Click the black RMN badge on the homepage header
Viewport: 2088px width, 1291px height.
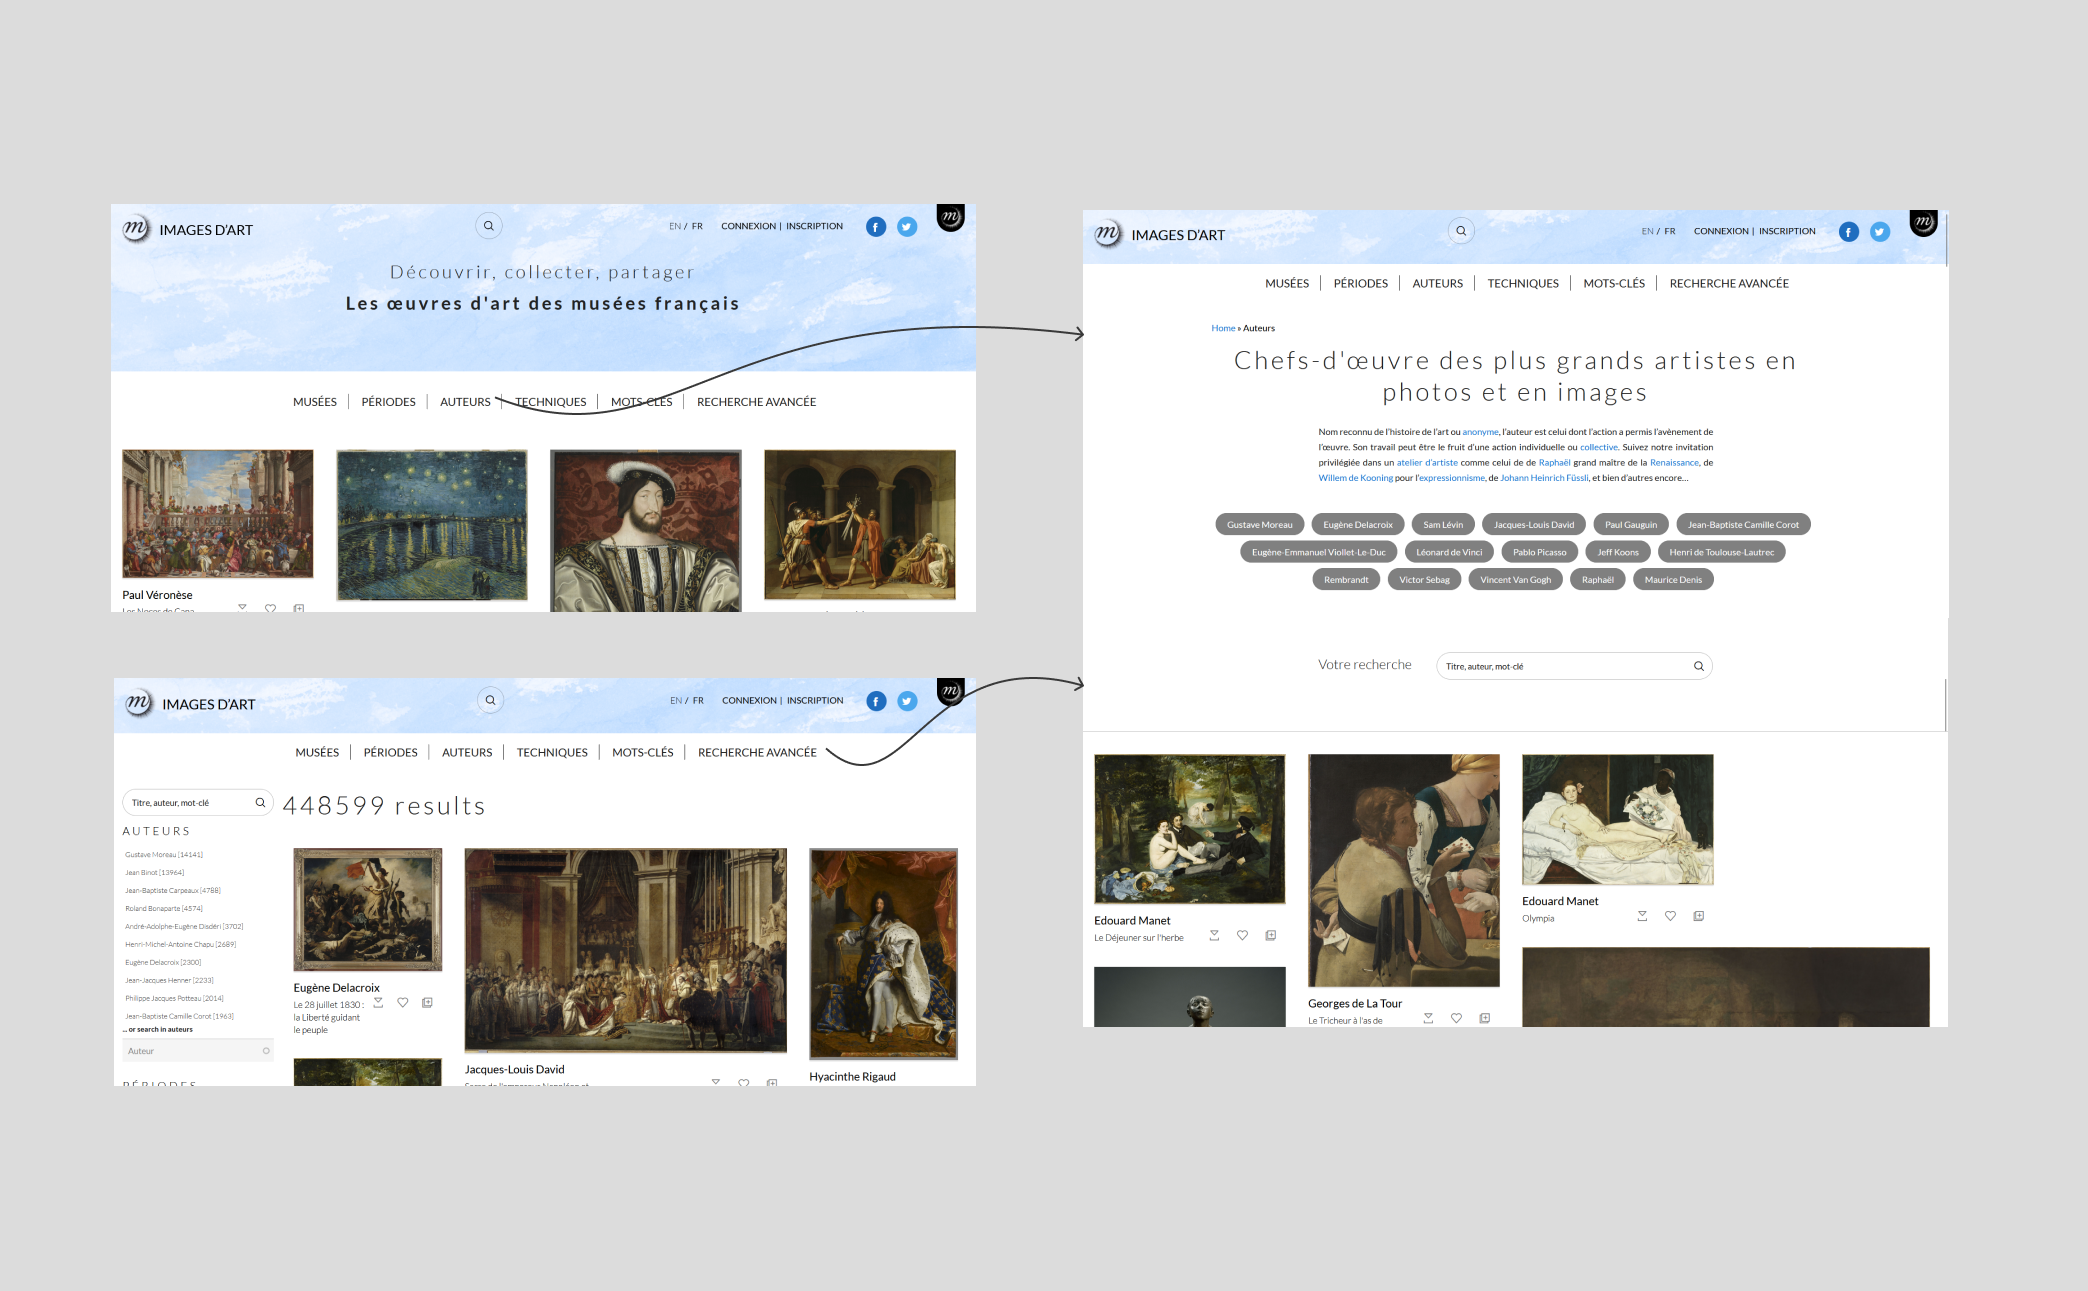click(950, 217)
